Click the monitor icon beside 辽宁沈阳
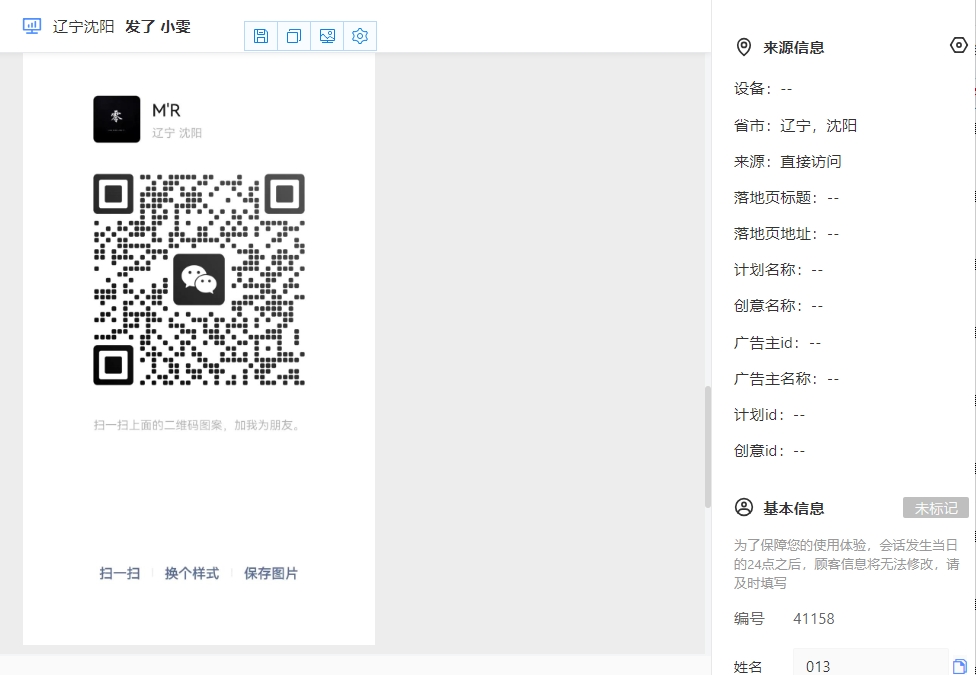 [32, 26]
